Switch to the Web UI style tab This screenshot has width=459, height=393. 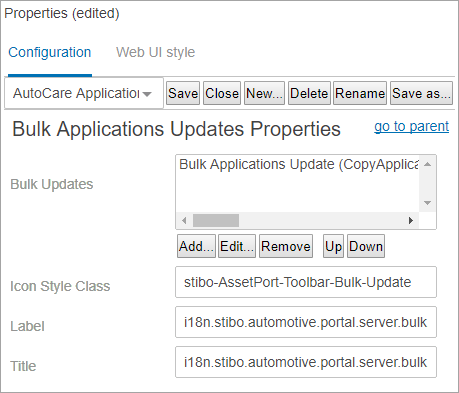point(155,52)
